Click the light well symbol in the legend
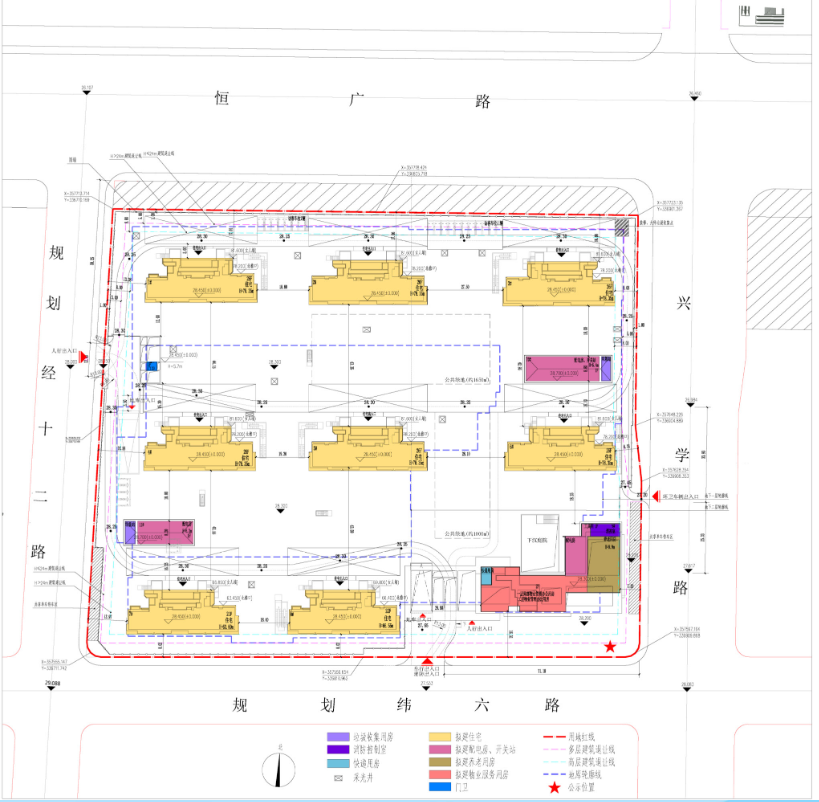The image size is (819, 802). (337, 777)
